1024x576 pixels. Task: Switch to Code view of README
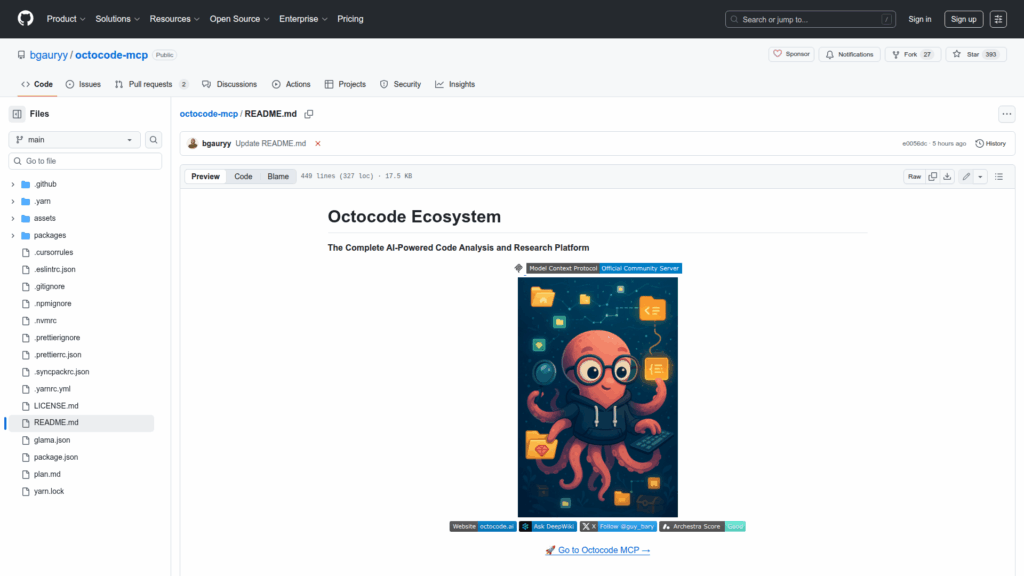(243, 176)
